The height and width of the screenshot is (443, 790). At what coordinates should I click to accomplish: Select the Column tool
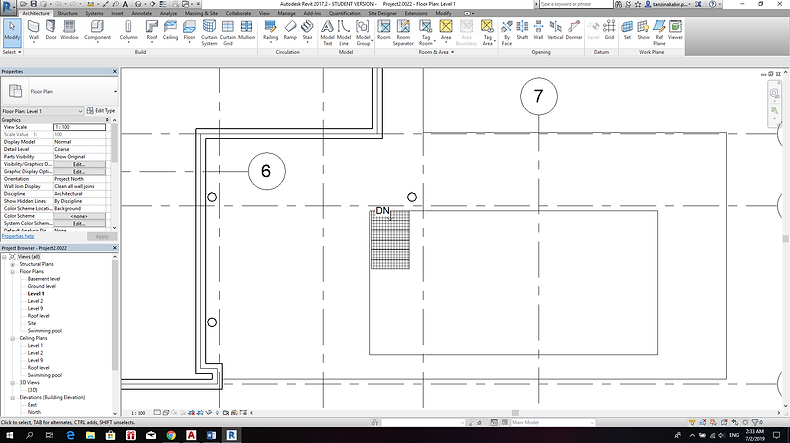128,30
